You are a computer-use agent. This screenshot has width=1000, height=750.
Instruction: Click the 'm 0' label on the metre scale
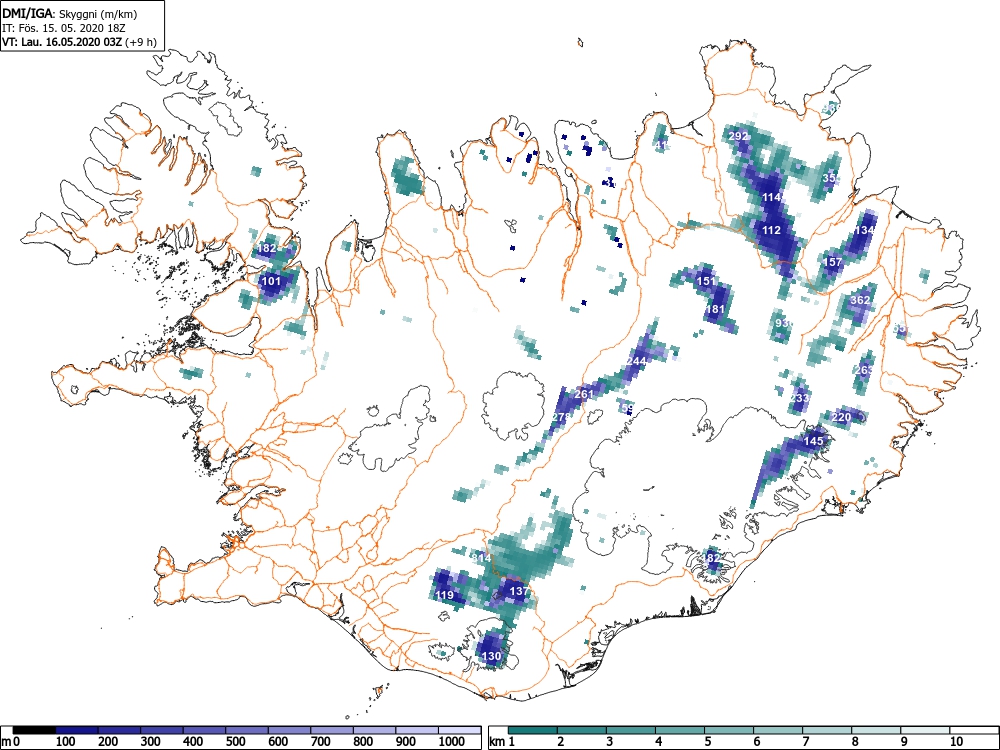[x=12, y=742]
